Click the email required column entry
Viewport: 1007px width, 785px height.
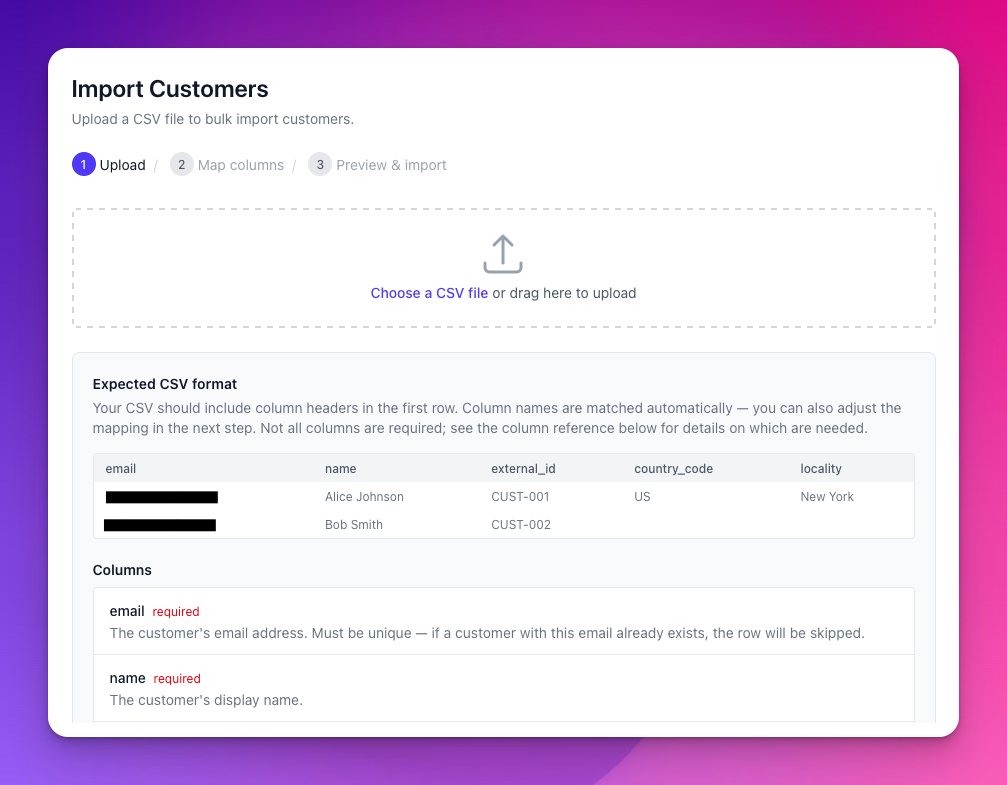[504, 621]
